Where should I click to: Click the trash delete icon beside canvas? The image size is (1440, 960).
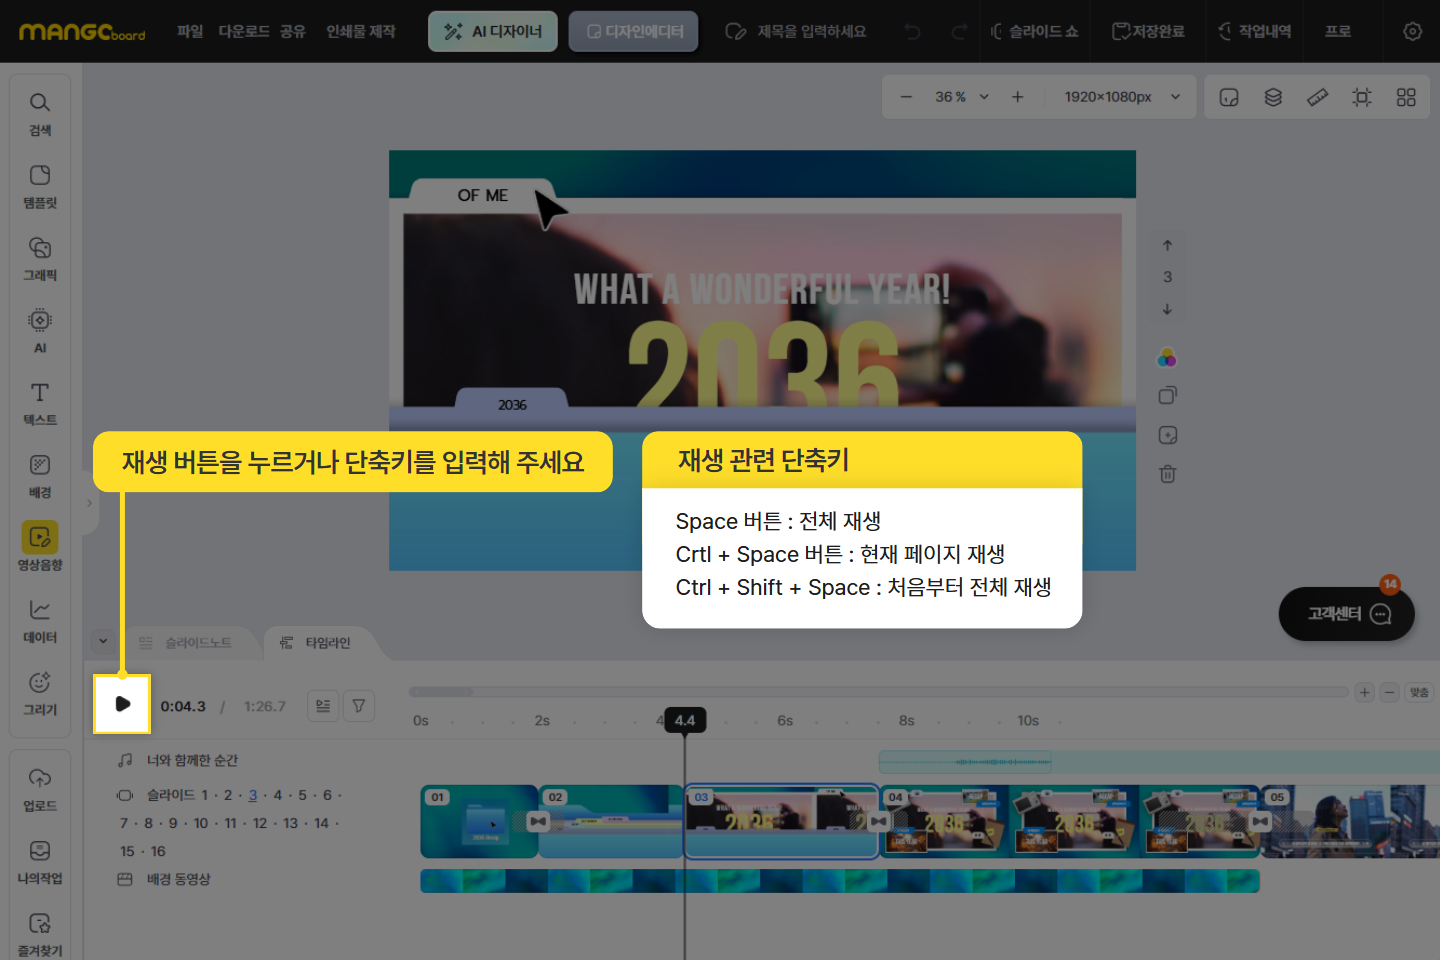tap(1167, 474)
